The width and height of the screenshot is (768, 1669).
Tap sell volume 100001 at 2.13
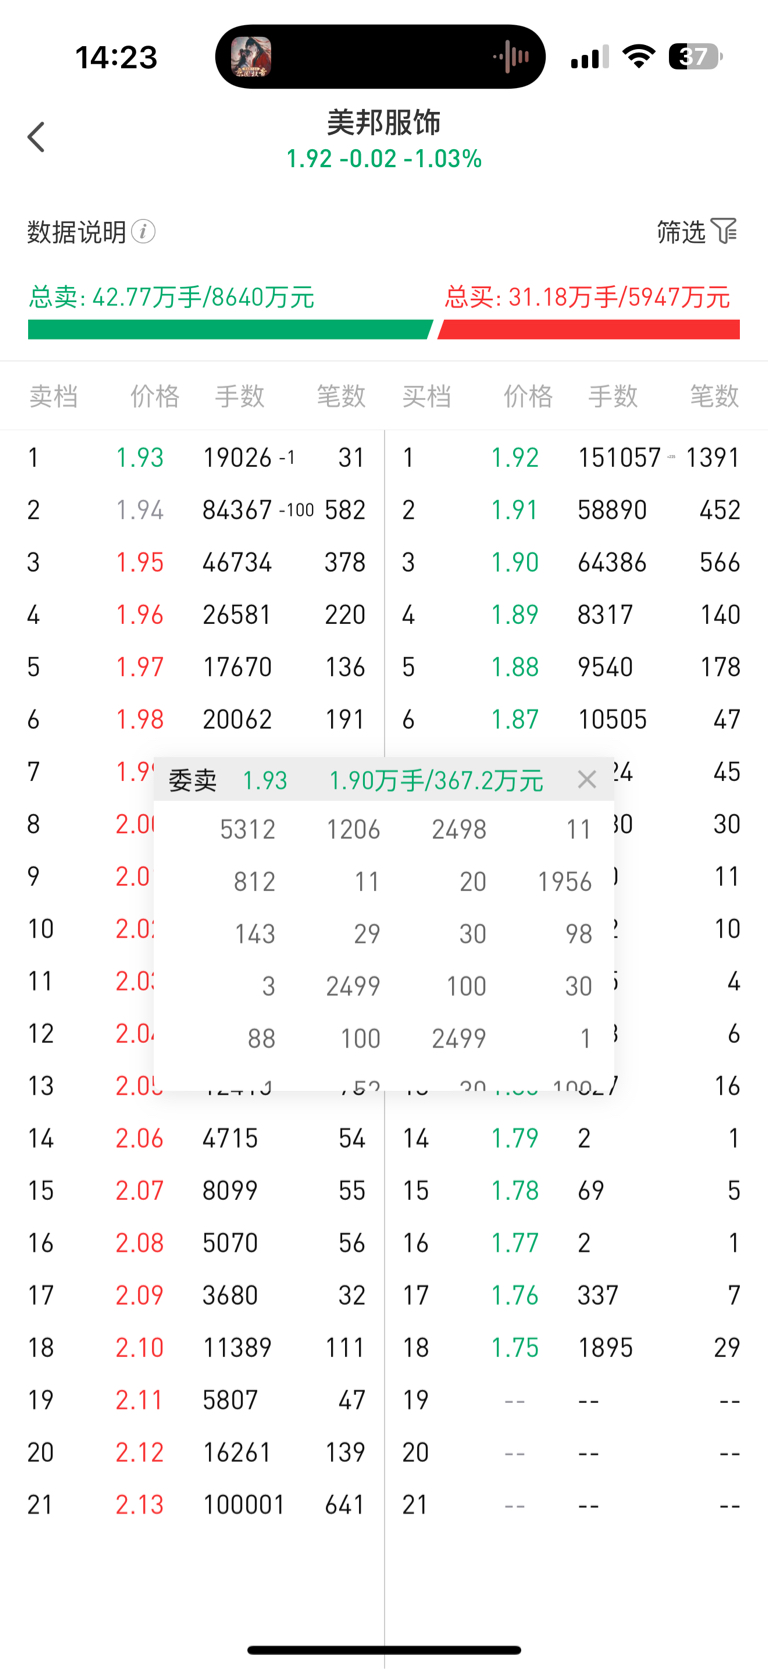tap(244, 1504)
